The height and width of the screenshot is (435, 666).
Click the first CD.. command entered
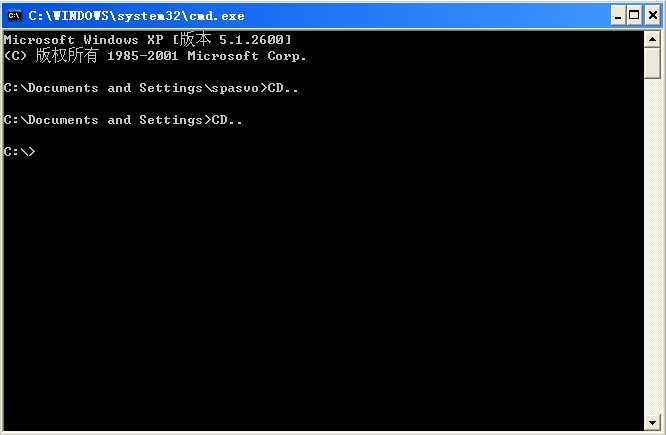pos(283,88)
